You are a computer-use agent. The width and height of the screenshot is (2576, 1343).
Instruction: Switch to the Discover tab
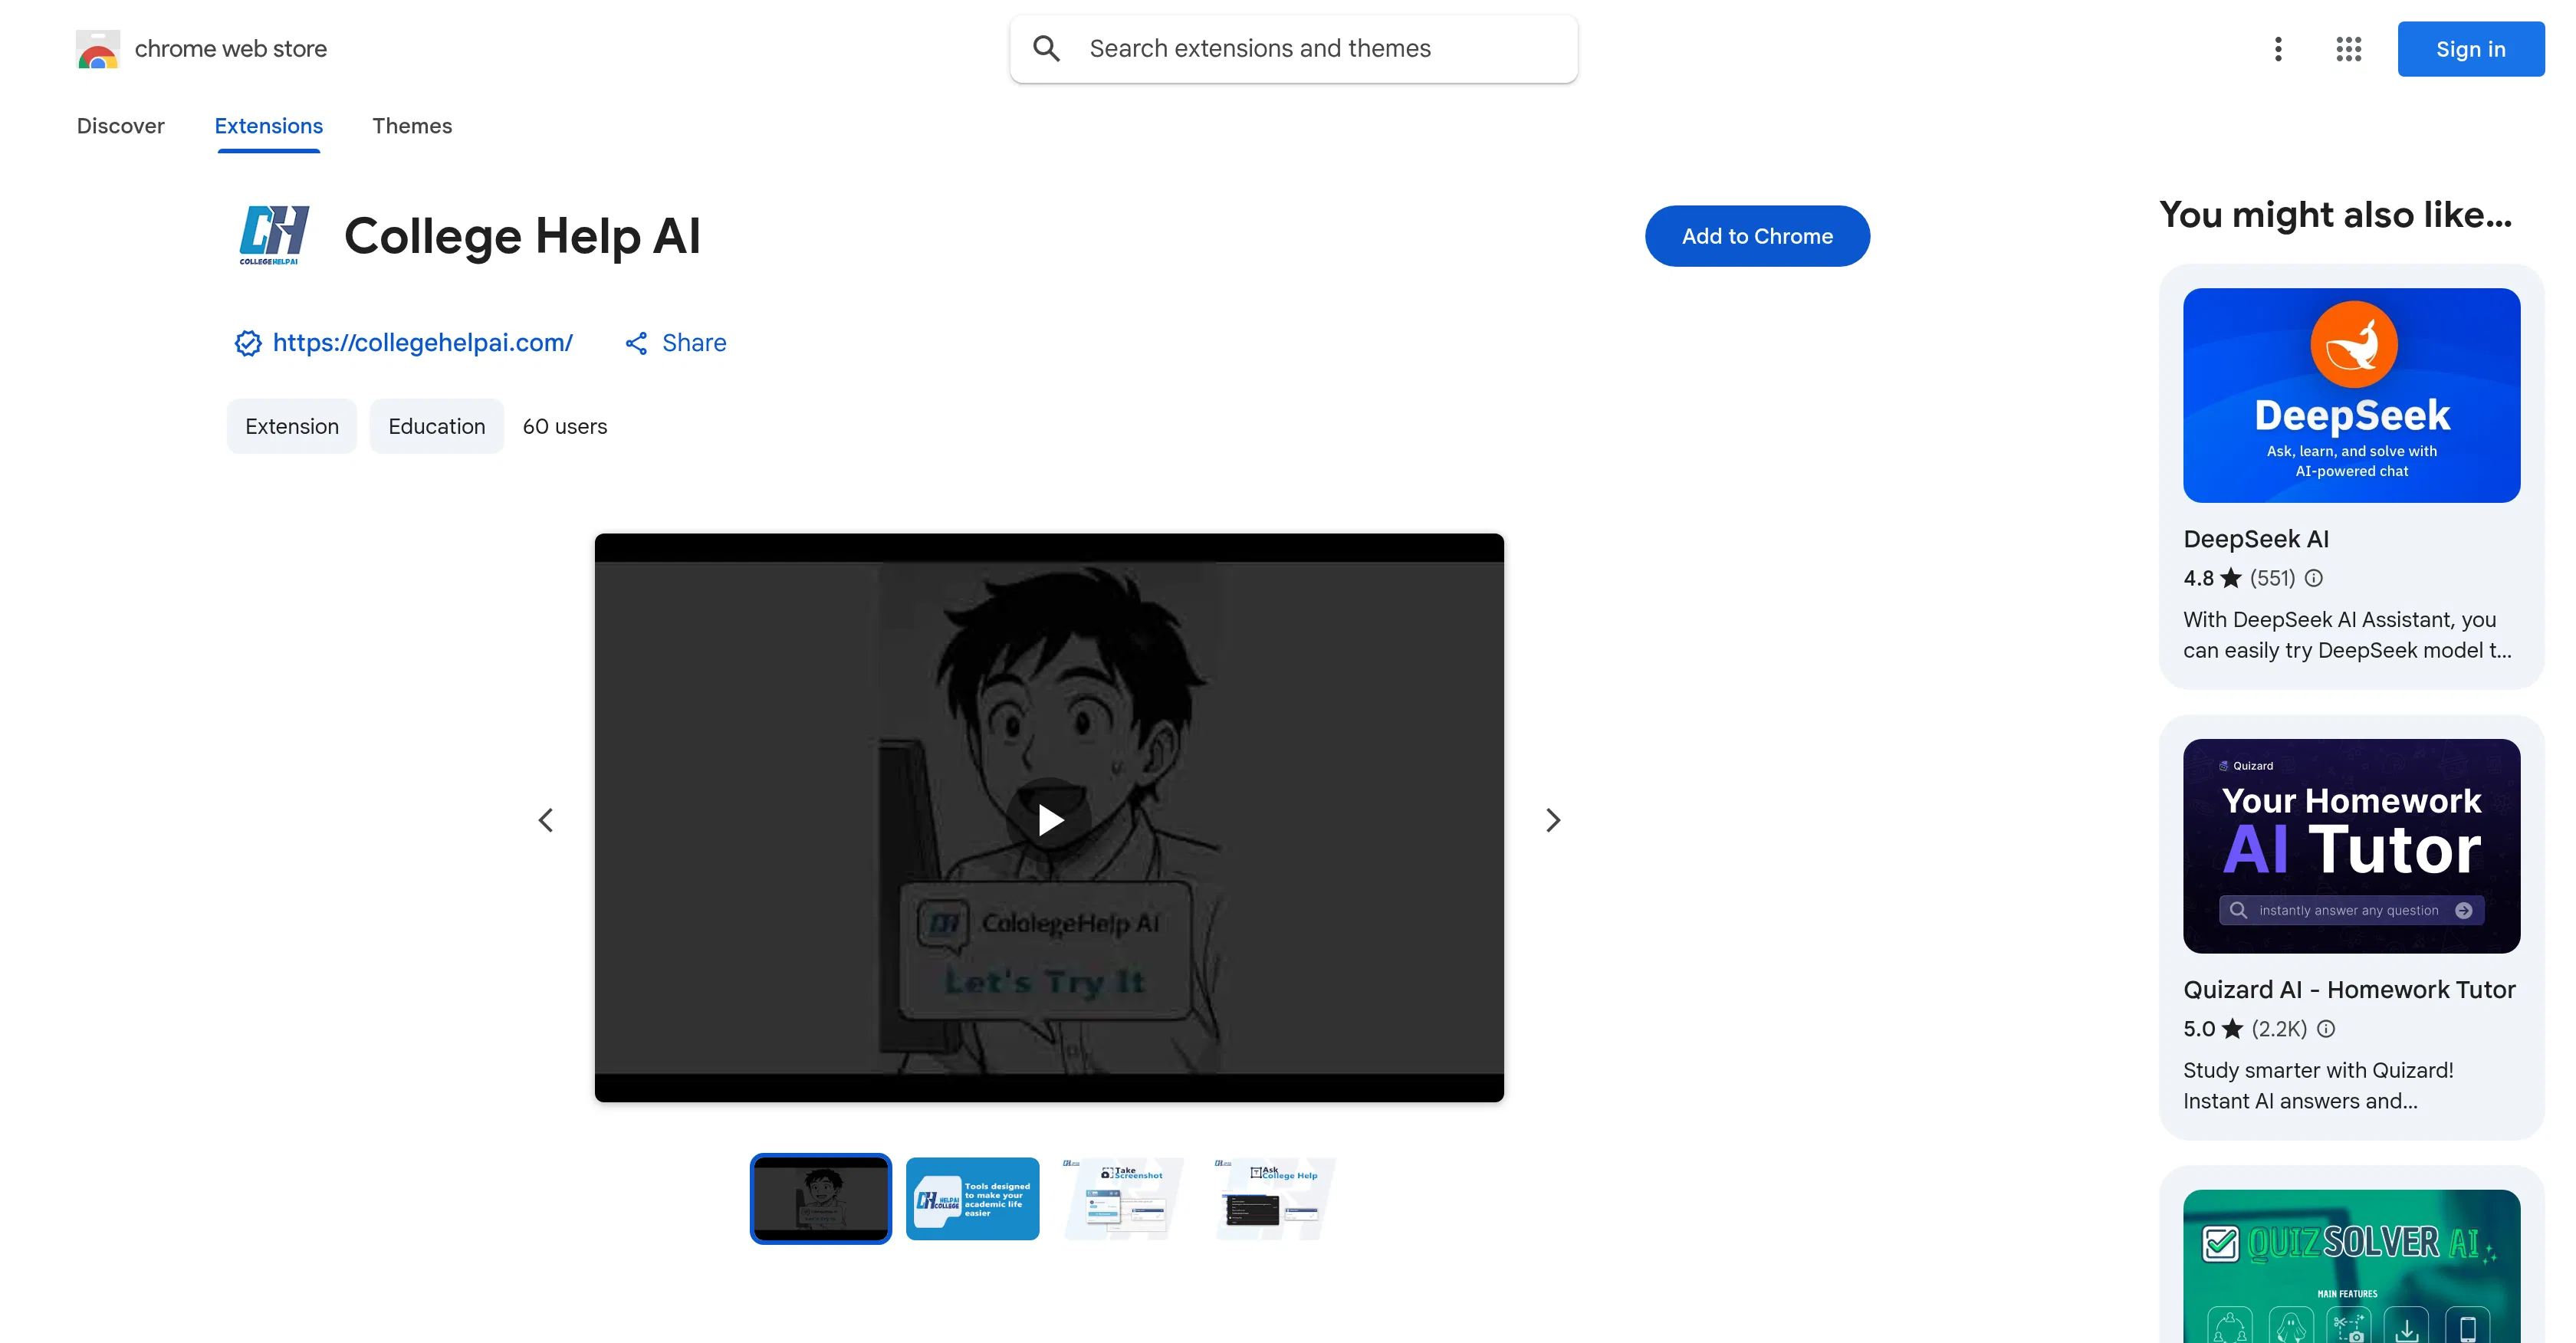point(120,126)
